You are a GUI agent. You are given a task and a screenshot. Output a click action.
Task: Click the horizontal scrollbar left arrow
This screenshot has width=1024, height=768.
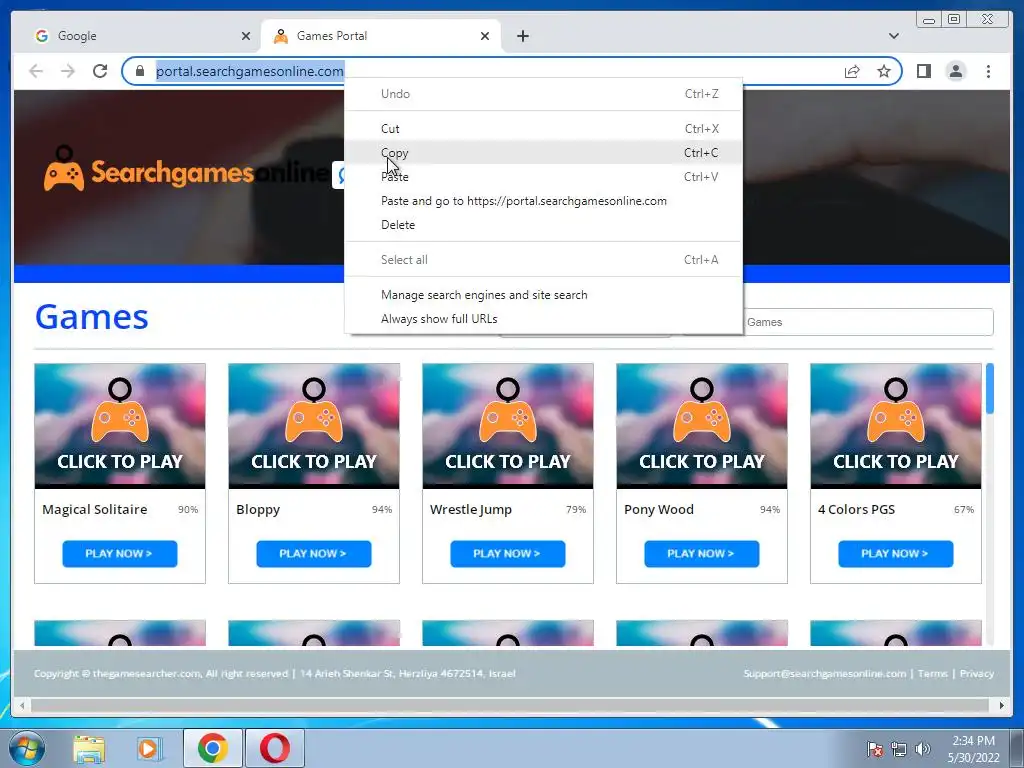pos(22,705)
